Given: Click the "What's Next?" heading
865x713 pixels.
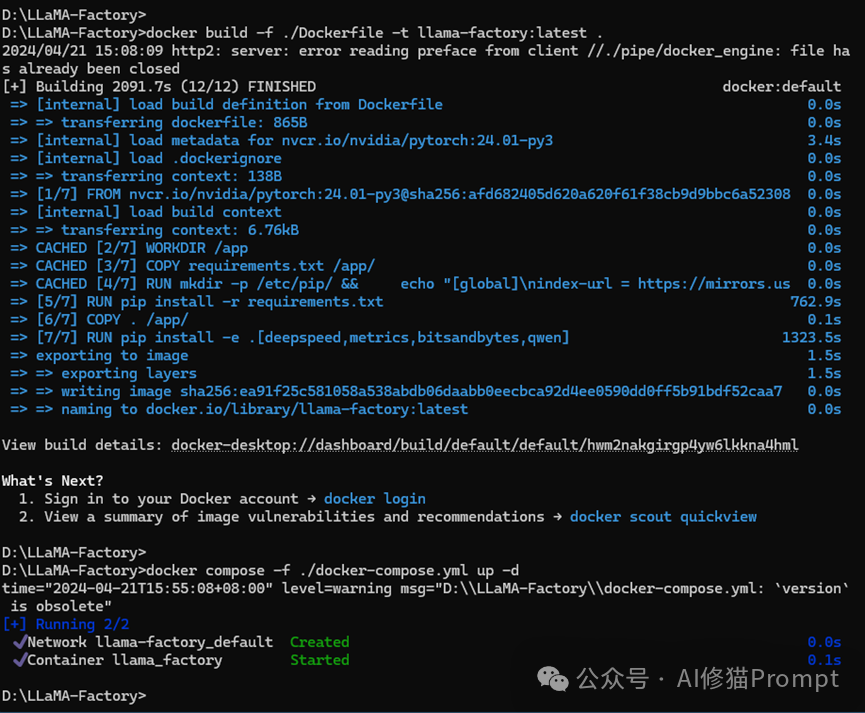Looking at the screenshot, I should [x=53, y=481].
